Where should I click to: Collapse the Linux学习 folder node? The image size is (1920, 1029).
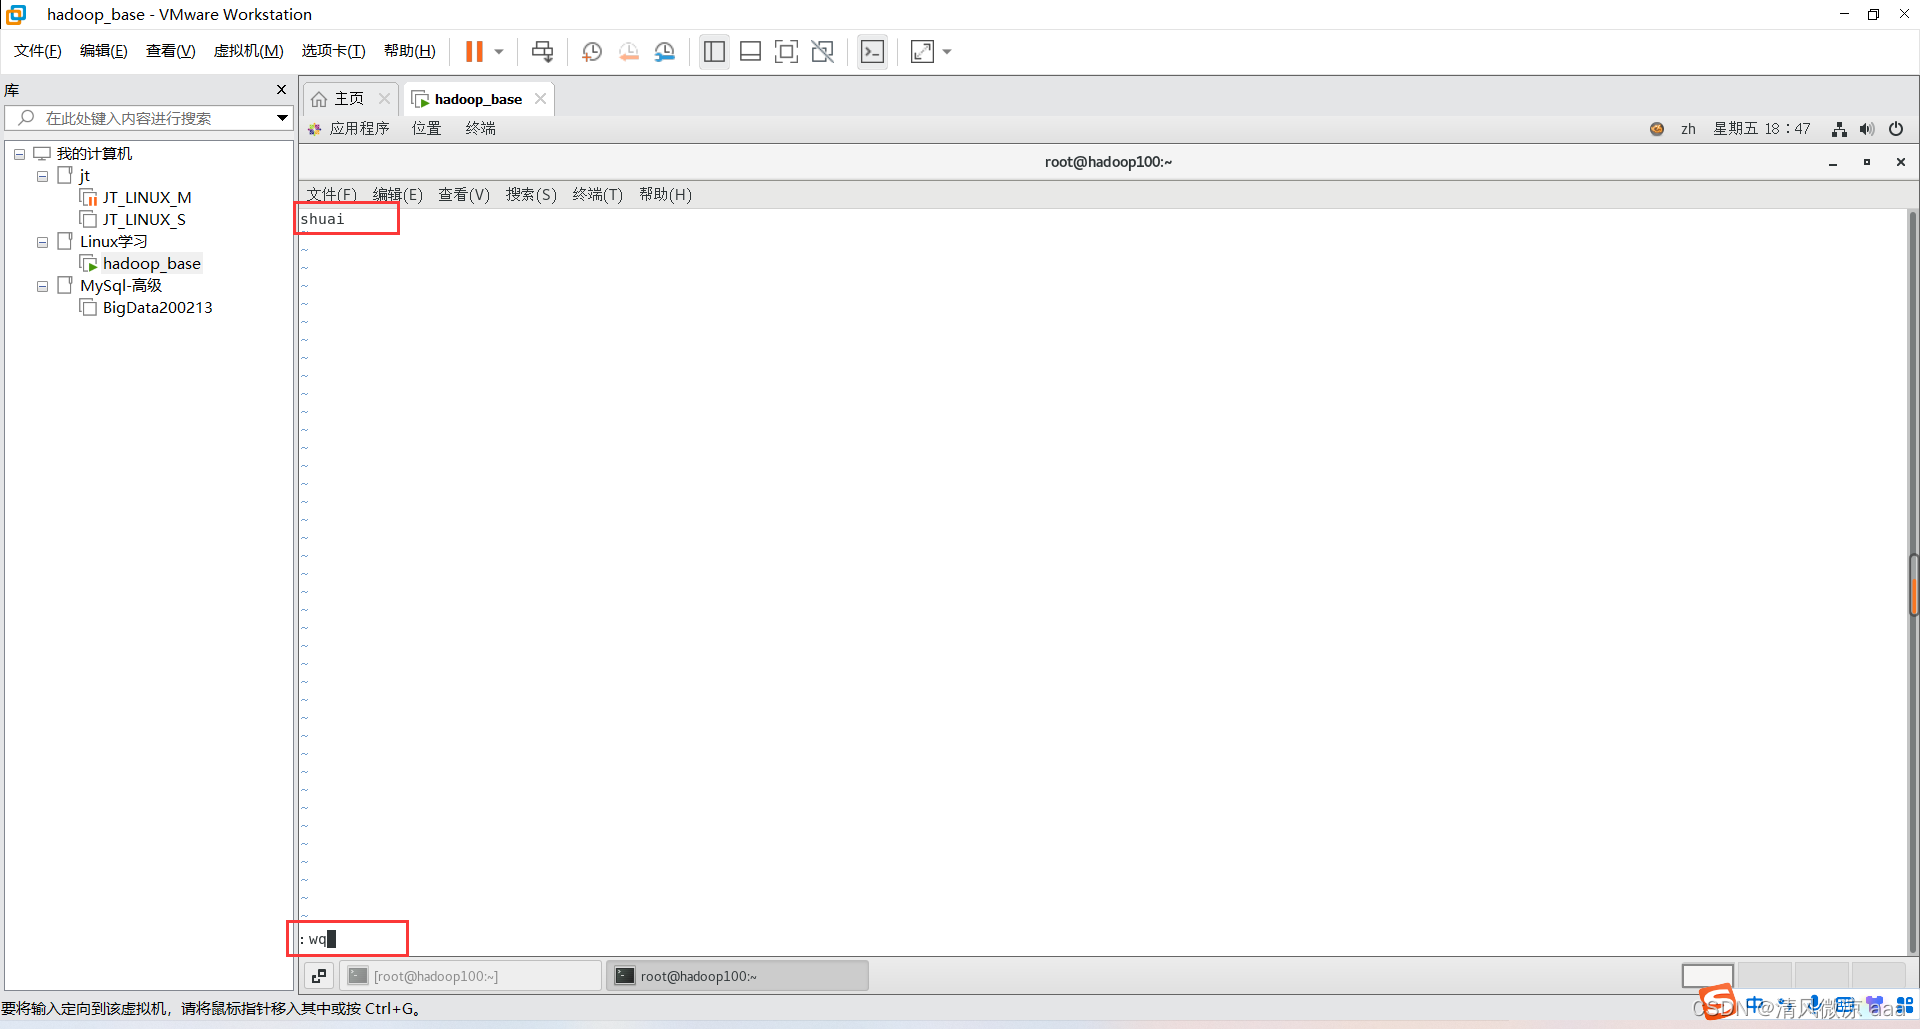point(42,242)
